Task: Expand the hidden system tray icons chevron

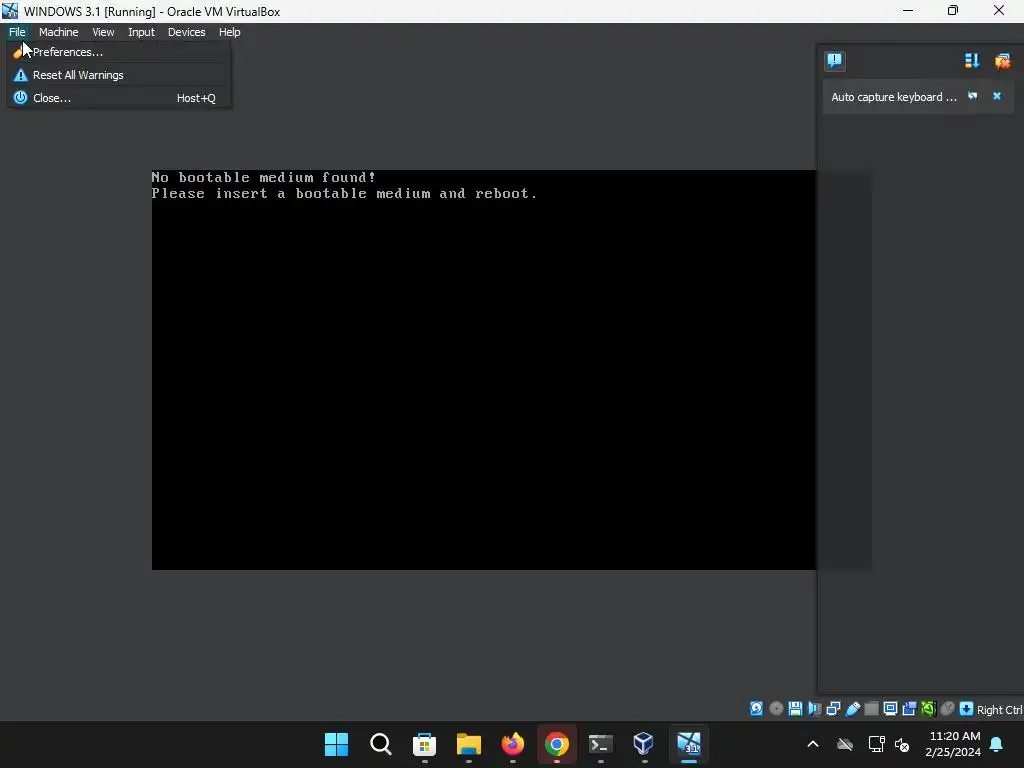Action: 813,744
